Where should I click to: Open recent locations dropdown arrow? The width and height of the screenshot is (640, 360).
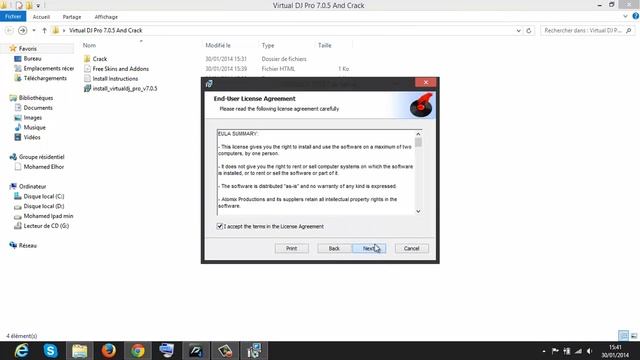coord(34,31)
